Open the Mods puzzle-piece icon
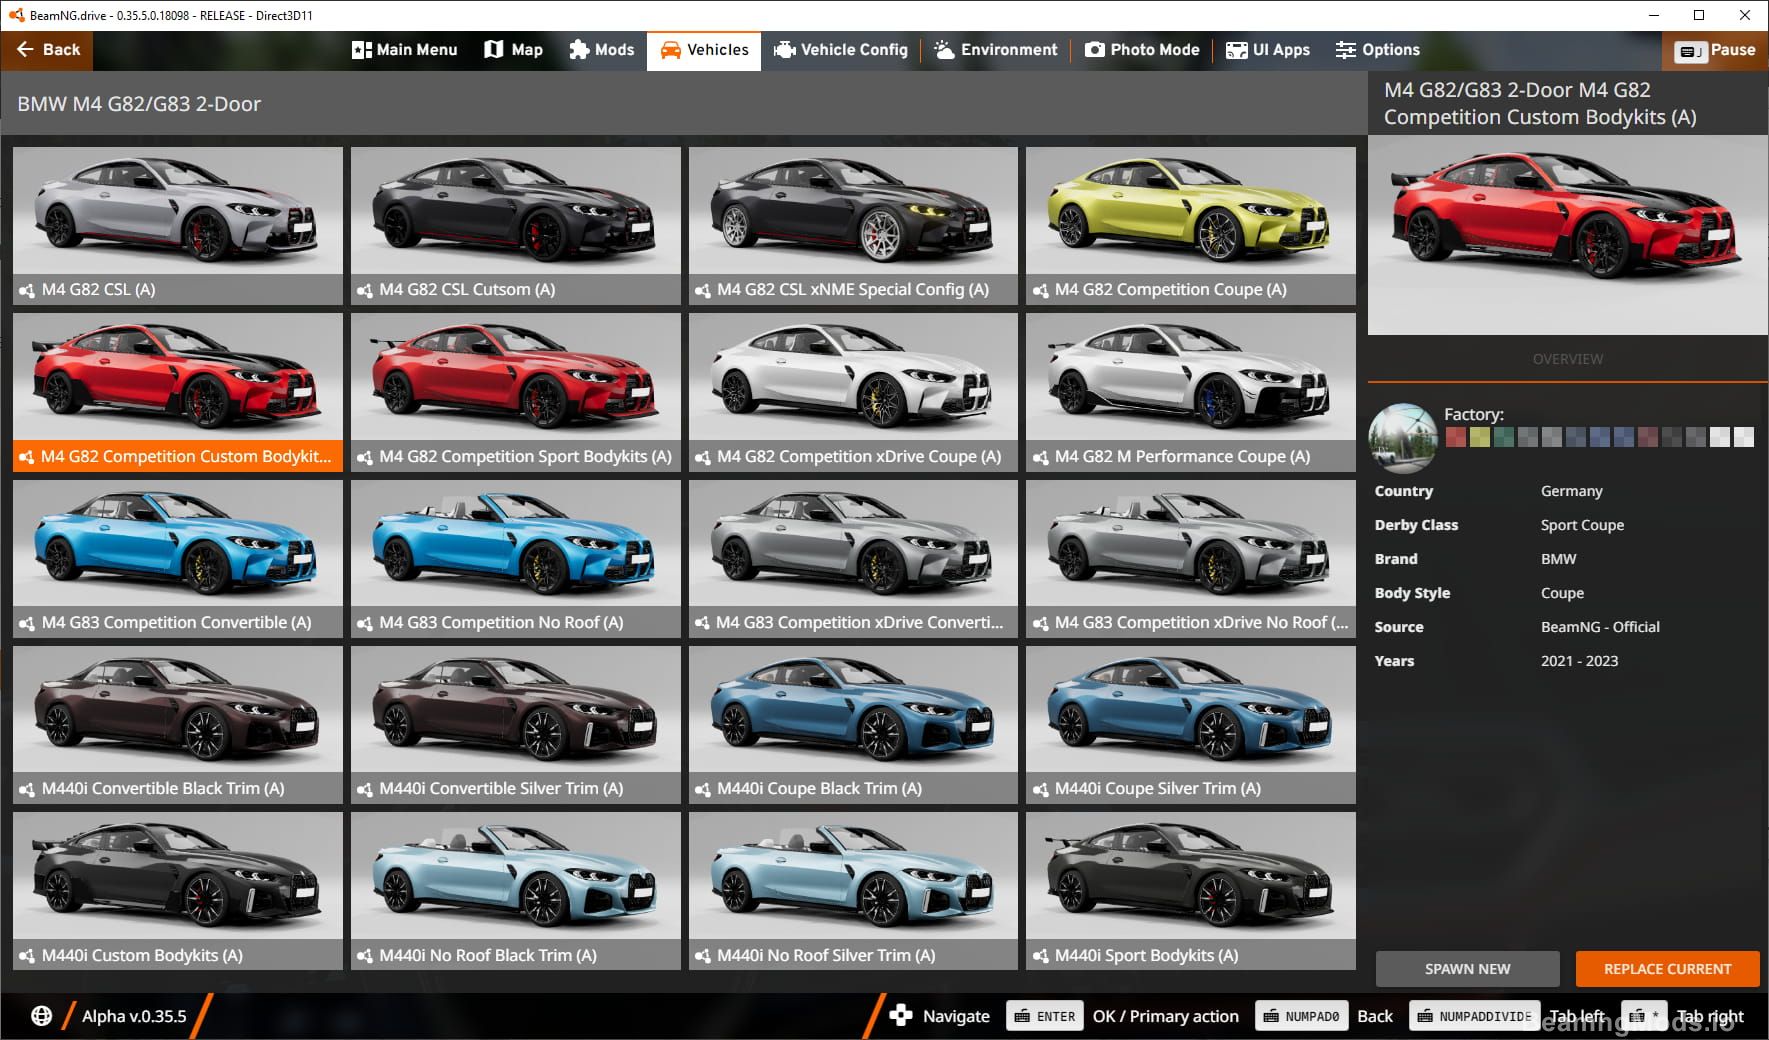 (x=579, y=50)
